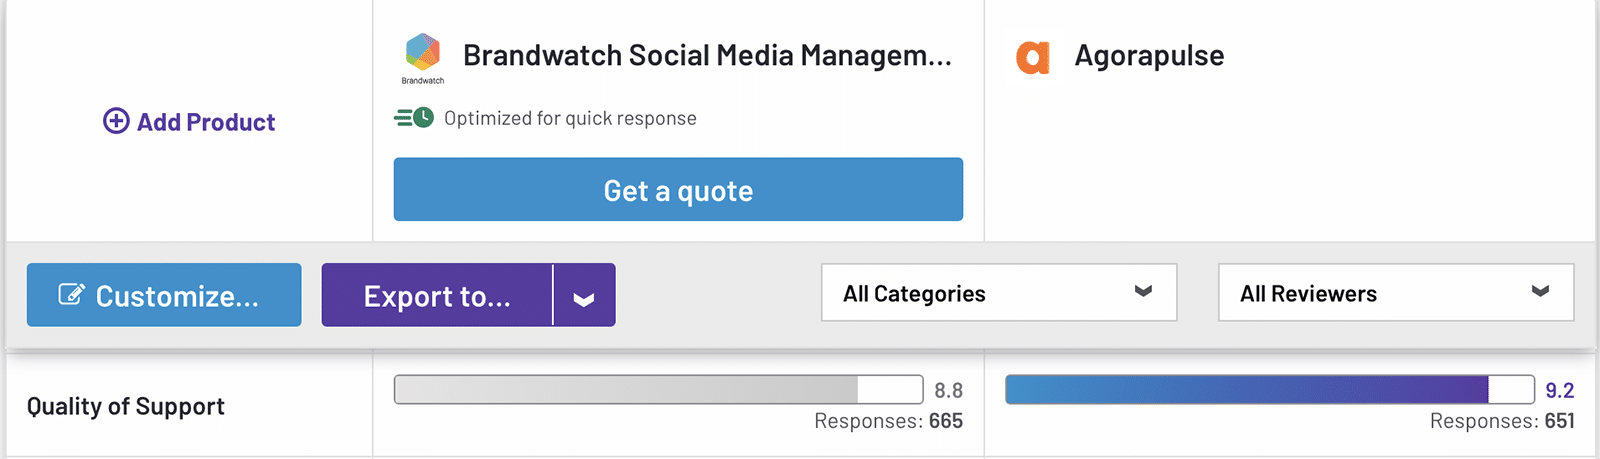Image resolution: width=1600 pixels, height=459 pixels.
Task: Click Brandwatch's Quality of Support rating bar
Action: [658, 390]
